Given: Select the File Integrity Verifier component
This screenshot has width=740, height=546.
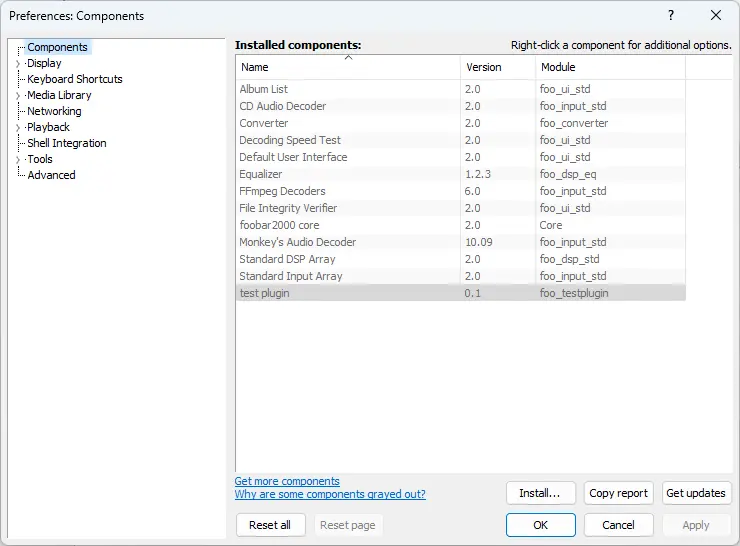Looking at the screenshot, I should pyautogui.click(x=461, y=208).
